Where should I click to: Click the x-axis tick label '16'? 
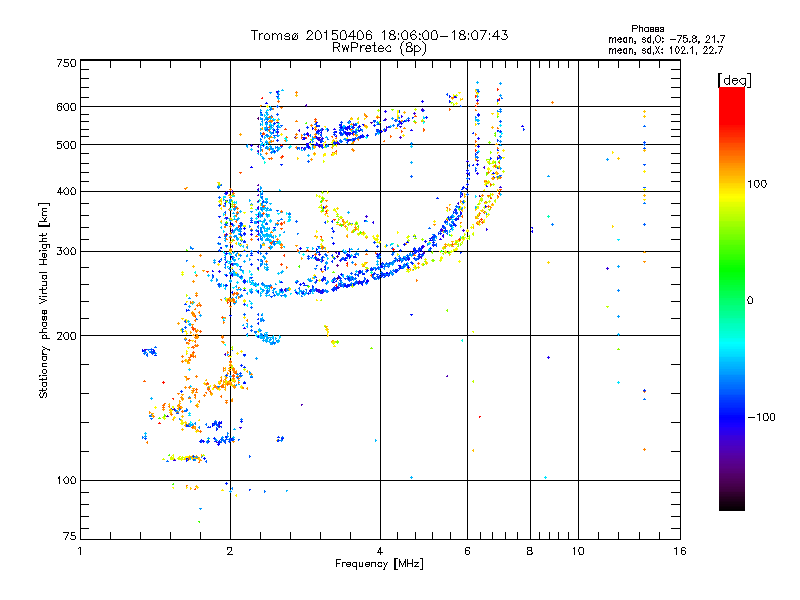pos(680,551)
